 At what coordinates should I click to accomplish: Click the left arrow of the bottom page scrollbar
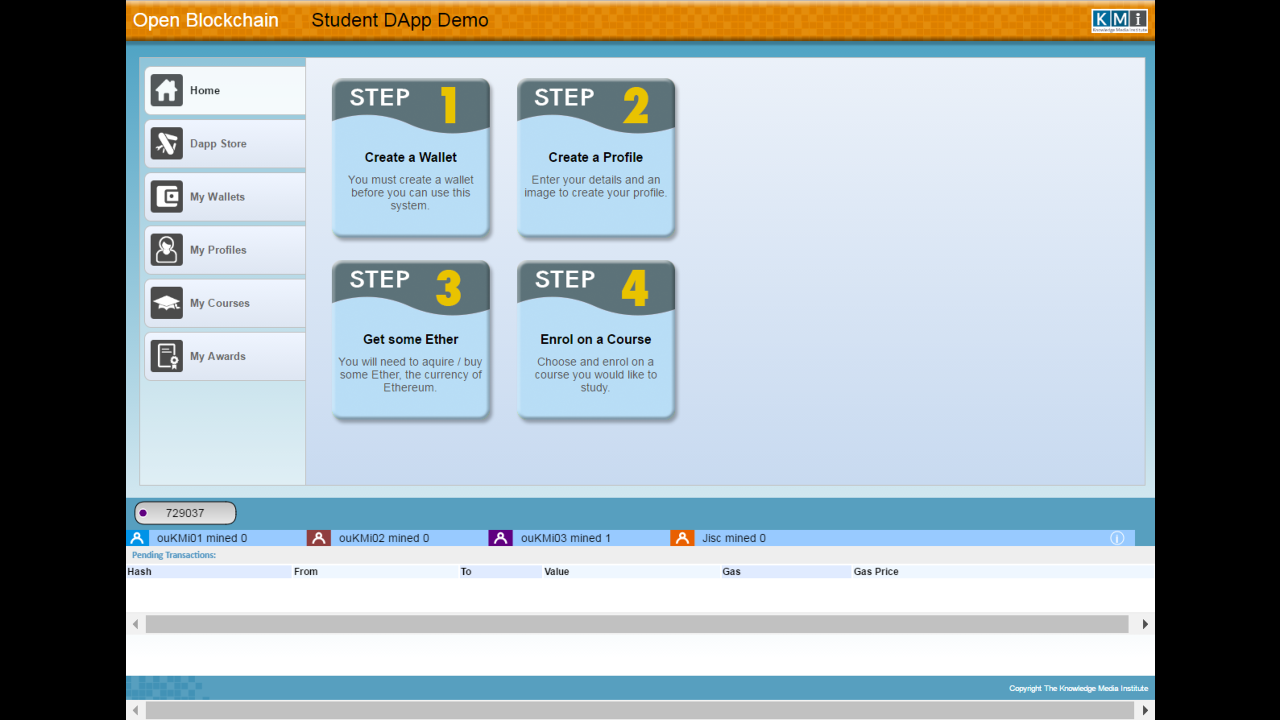[136, 710]
